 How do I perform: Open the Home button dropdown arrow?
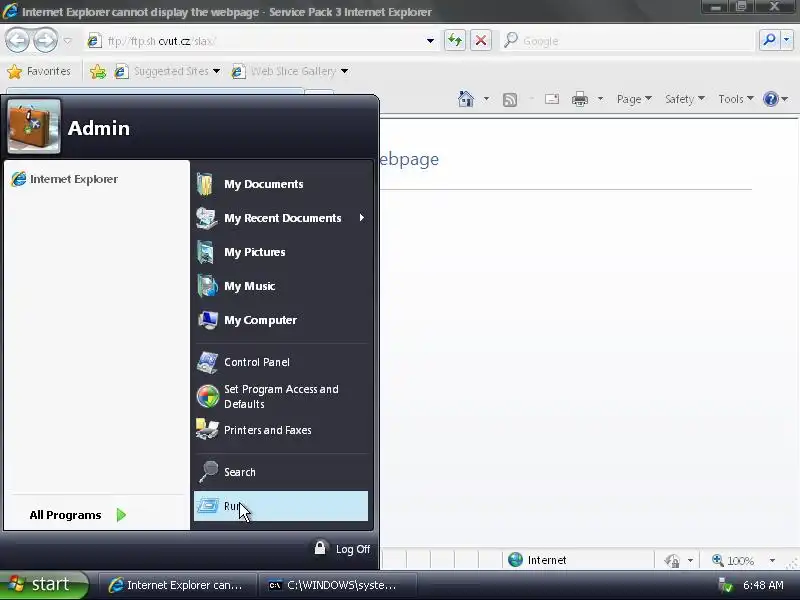486,98
